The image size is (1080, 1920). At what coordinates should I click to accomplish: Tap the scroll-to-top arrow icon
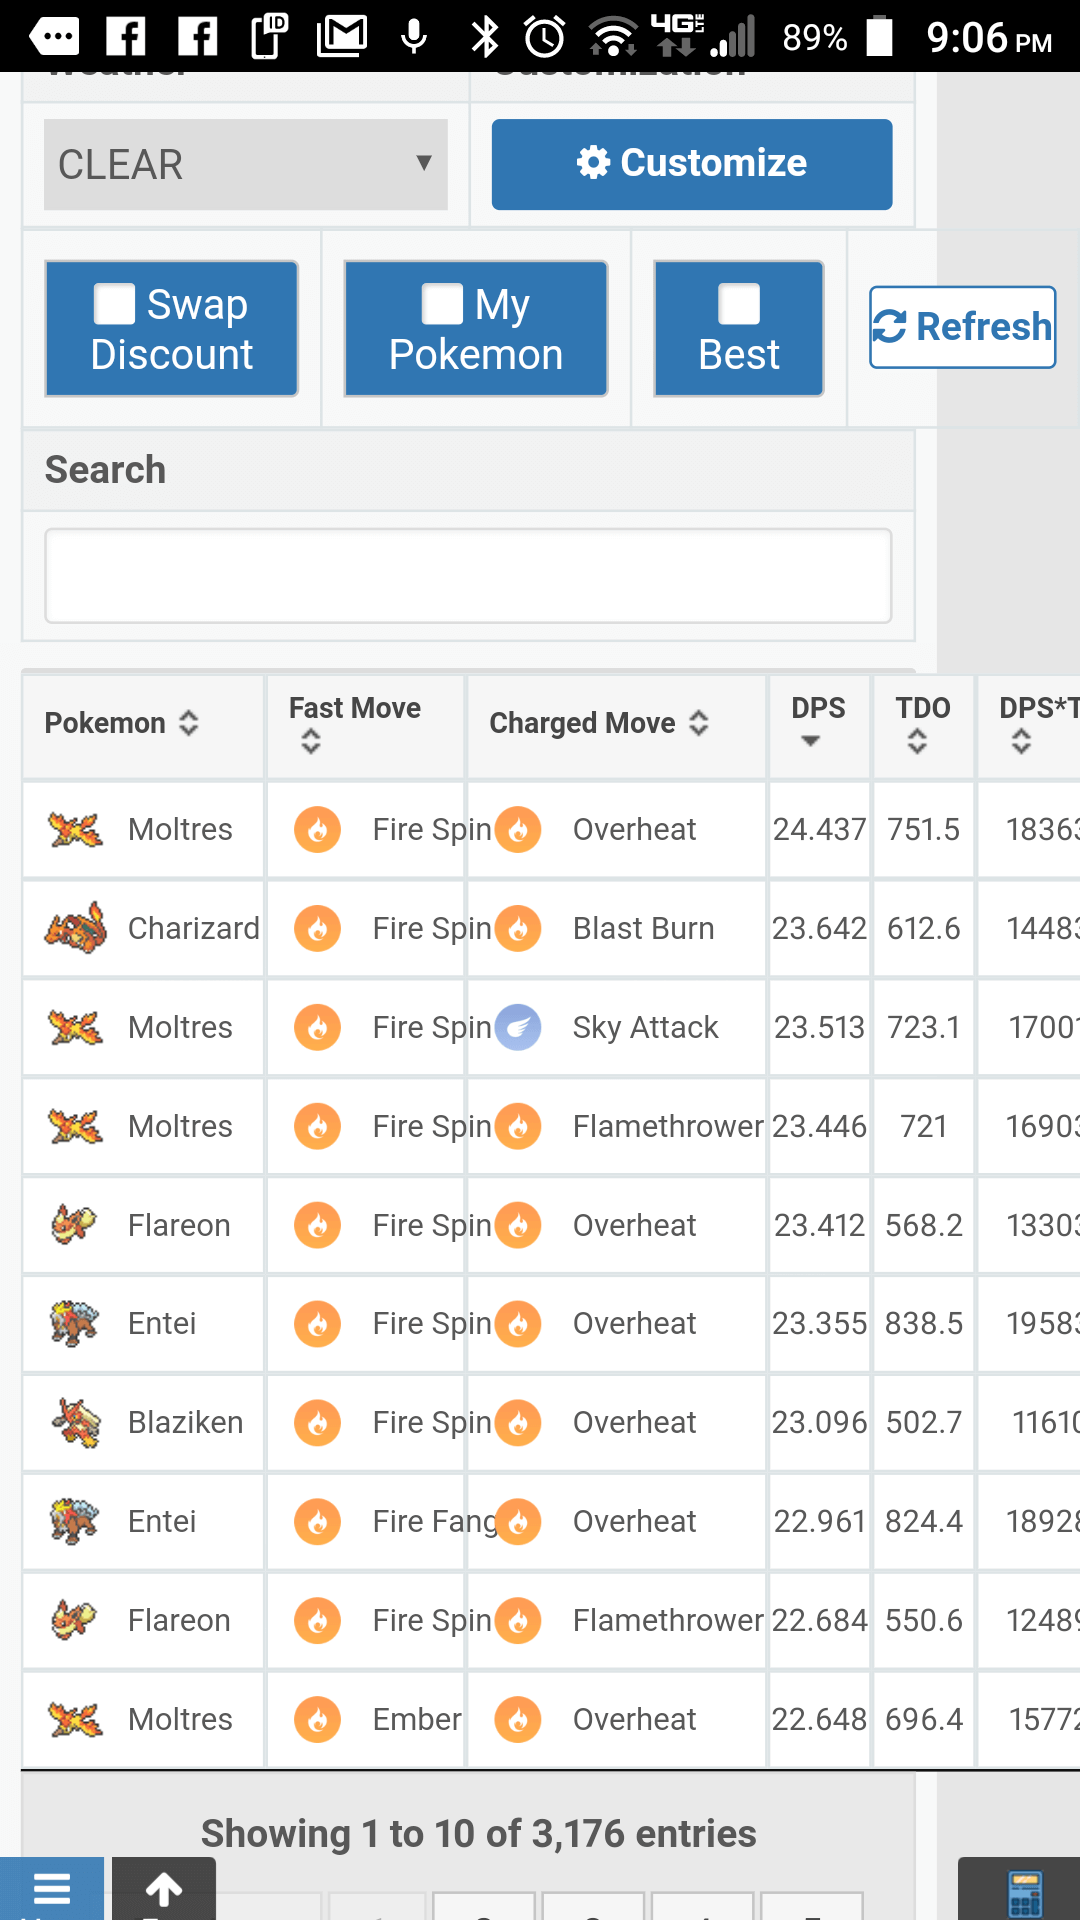(164, 1888)
